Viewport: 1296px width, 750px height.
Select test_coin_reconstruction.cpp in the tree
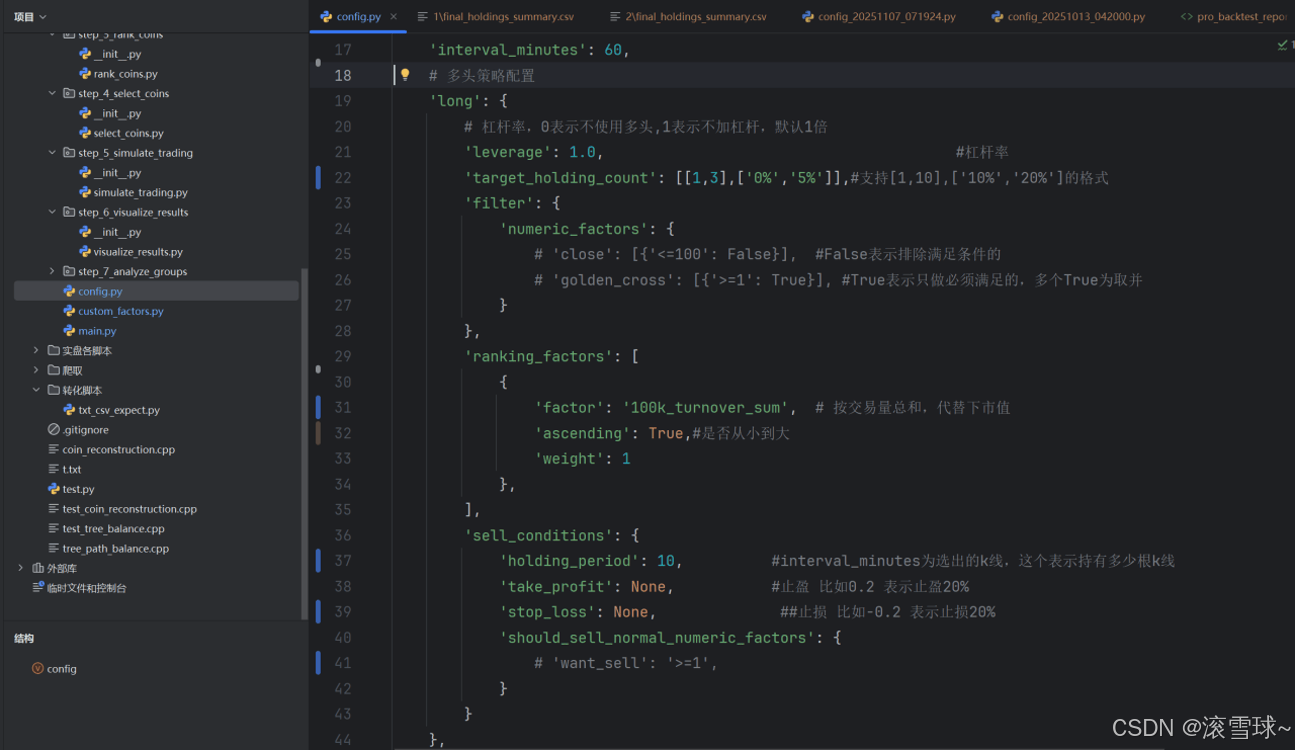coord(129,509)
